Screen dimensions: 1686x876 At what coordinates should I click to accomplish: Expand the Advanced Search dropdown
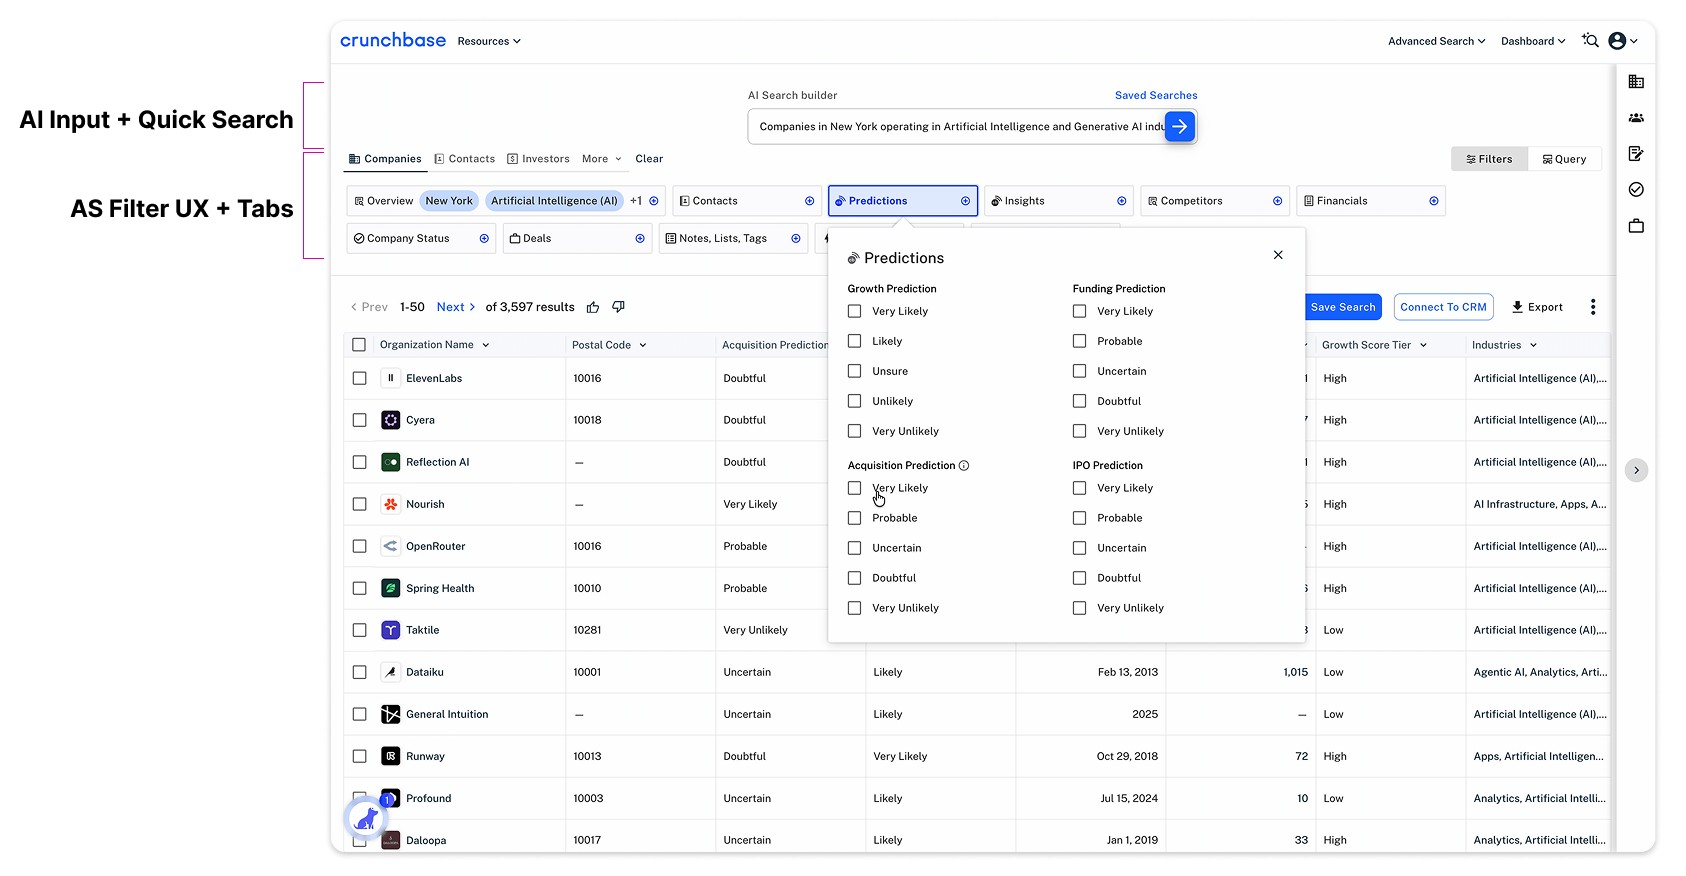1436,41
